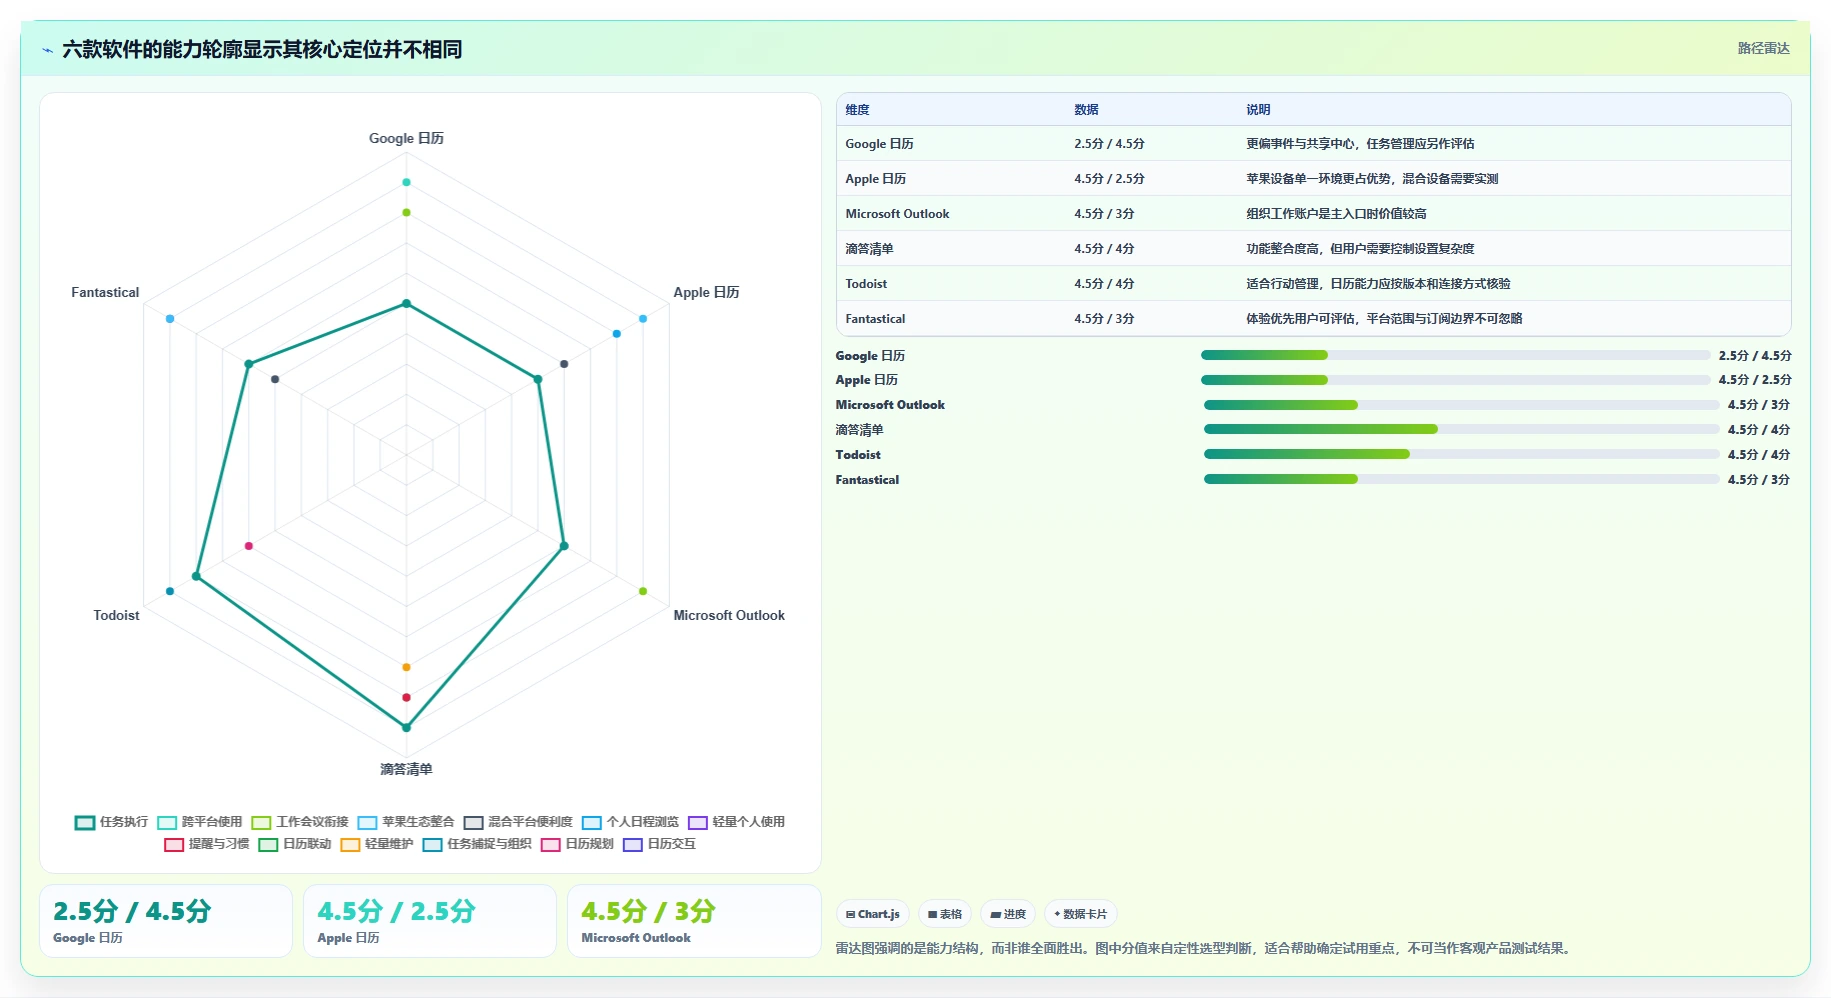
Task: Click 2.5分 / 4.5分 in Google 日历 table row
Action: coord(1109,144)
